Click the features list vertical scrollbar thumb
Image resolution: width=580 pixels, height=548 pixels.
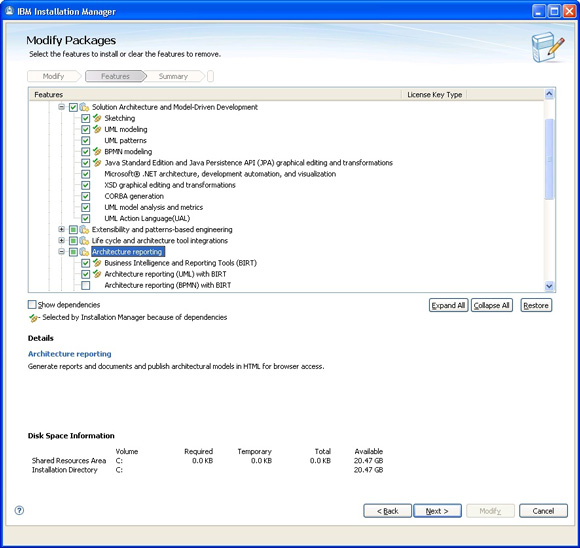[549, 159]
